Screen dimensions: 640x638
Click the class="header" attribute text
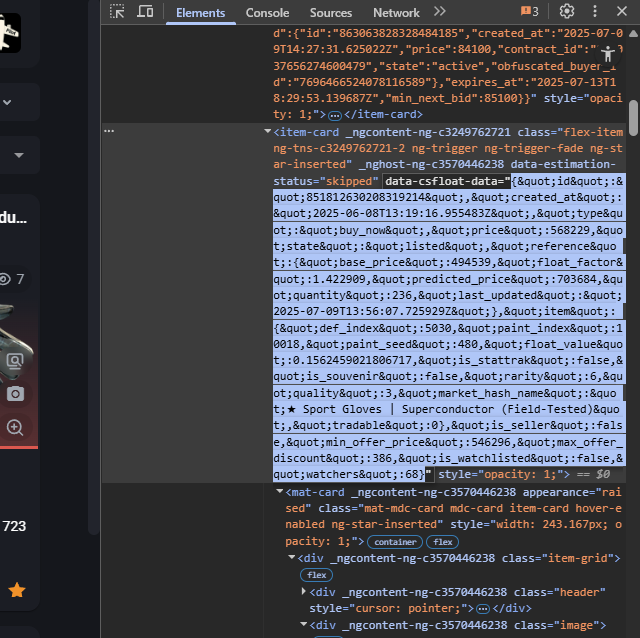tap(560, 592)
